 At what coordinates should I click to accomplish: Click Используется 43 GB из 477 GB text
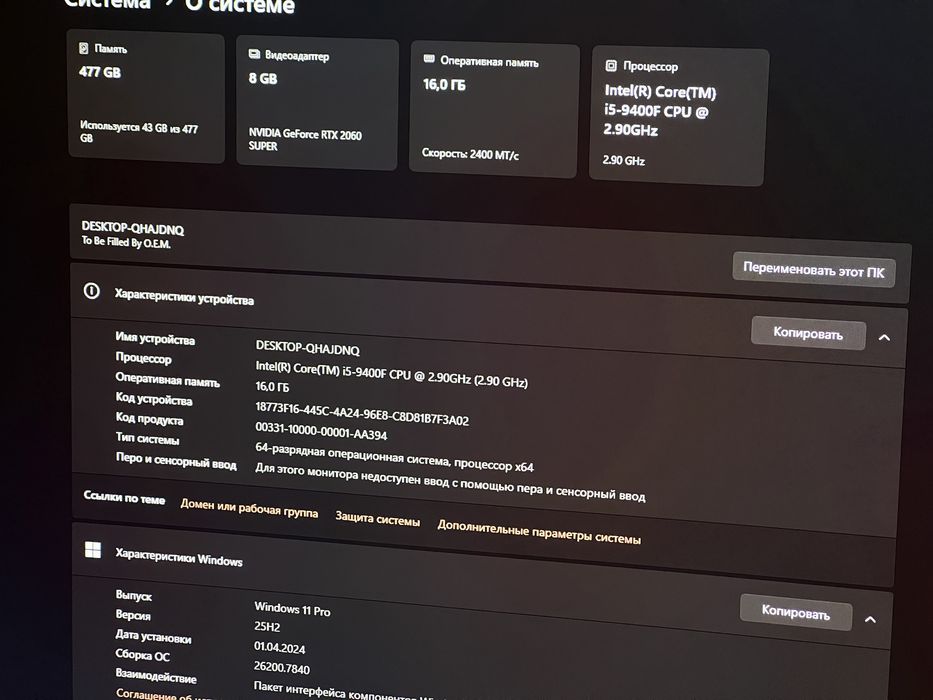coord(139,132)
